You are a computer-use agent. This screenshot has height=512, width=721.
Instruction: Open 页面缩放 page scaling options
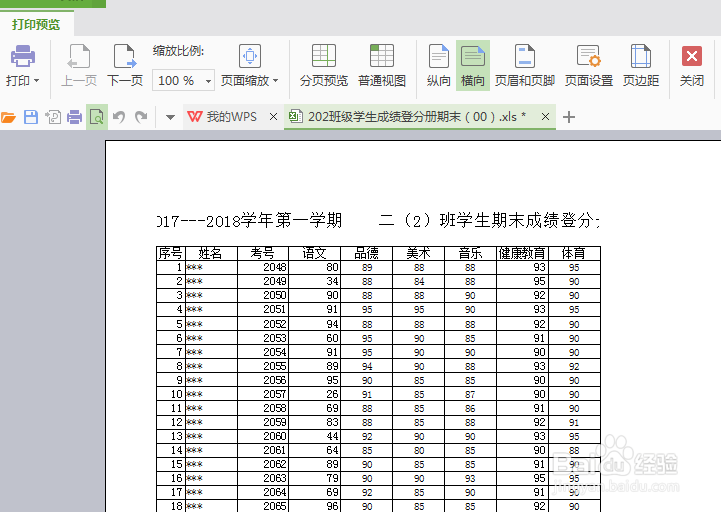[250, 66]
